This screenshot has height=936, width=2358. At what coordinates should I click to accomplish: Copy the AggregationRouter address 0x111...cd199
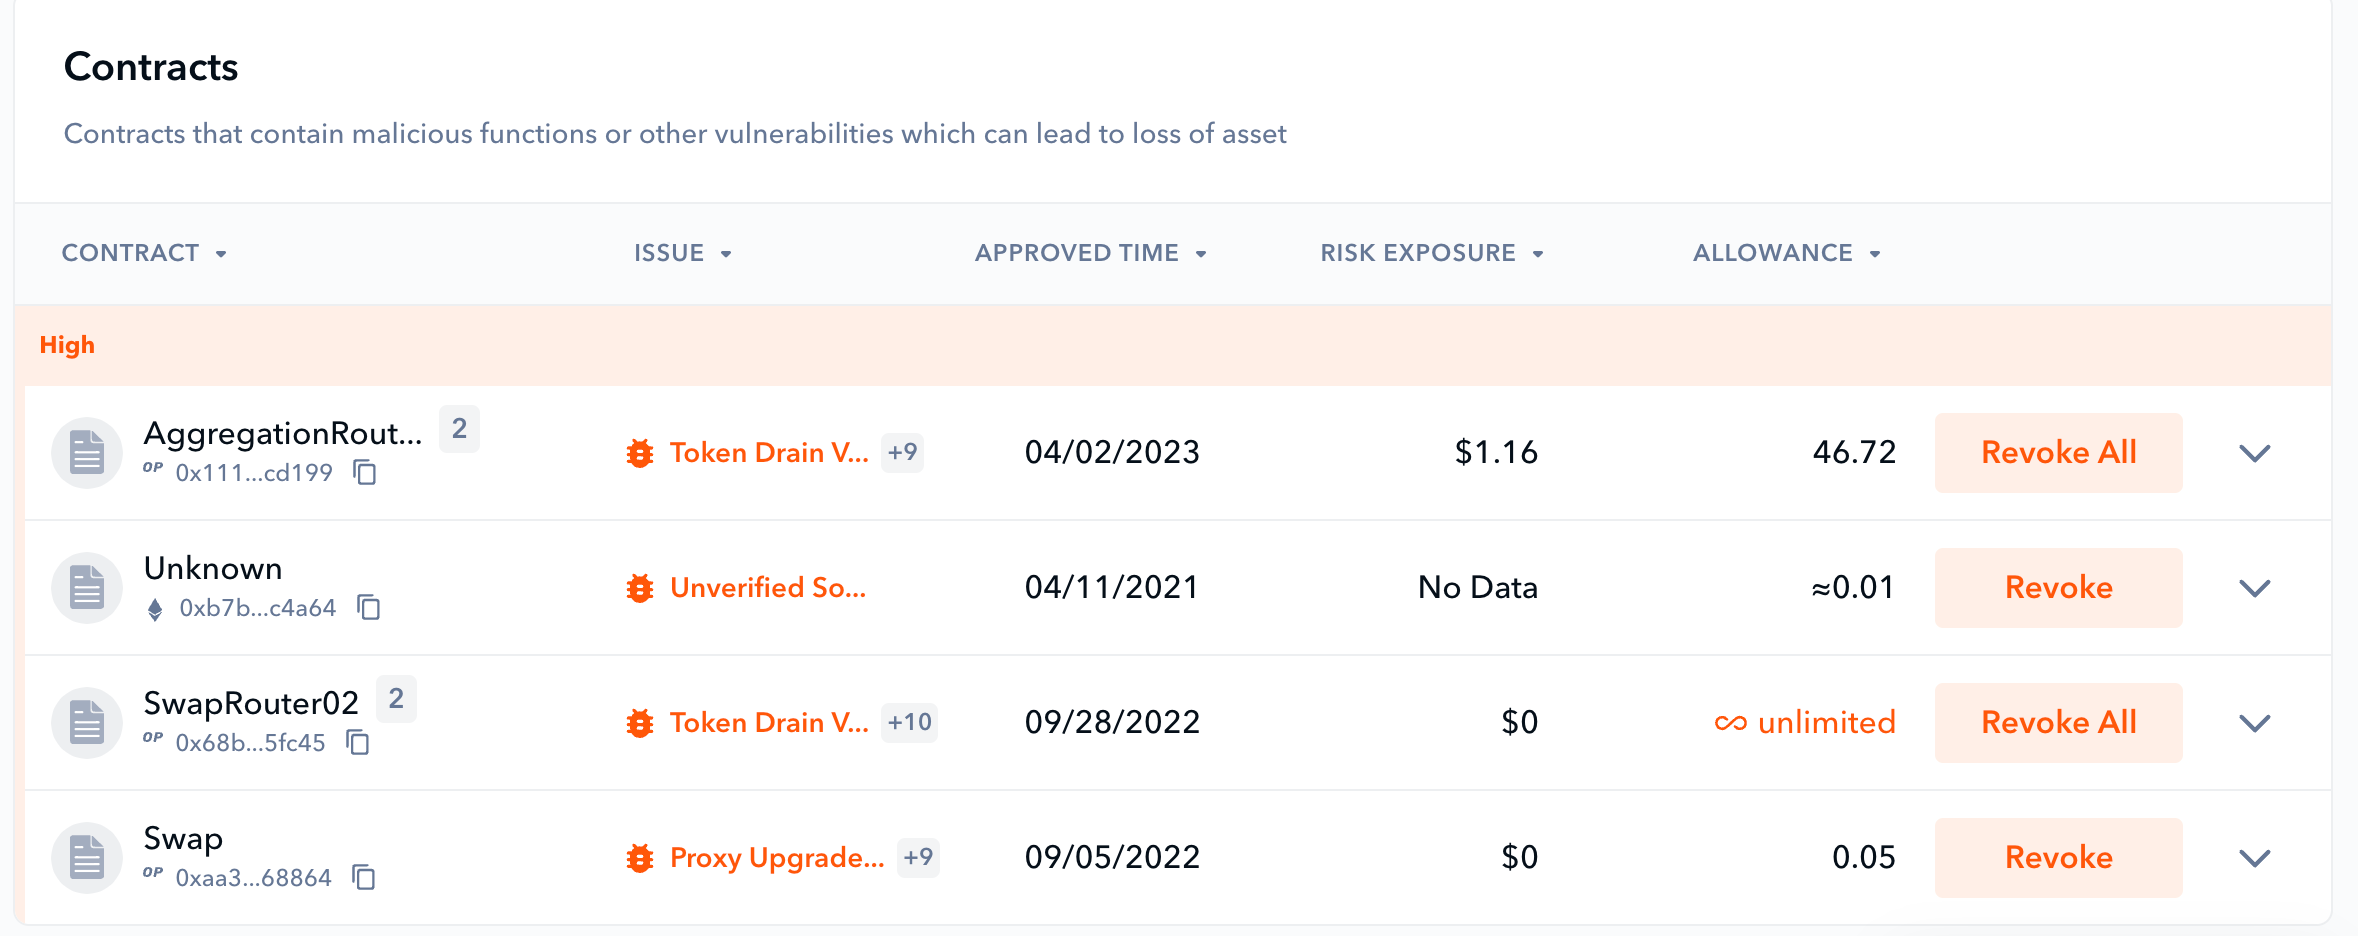(365, 472)
